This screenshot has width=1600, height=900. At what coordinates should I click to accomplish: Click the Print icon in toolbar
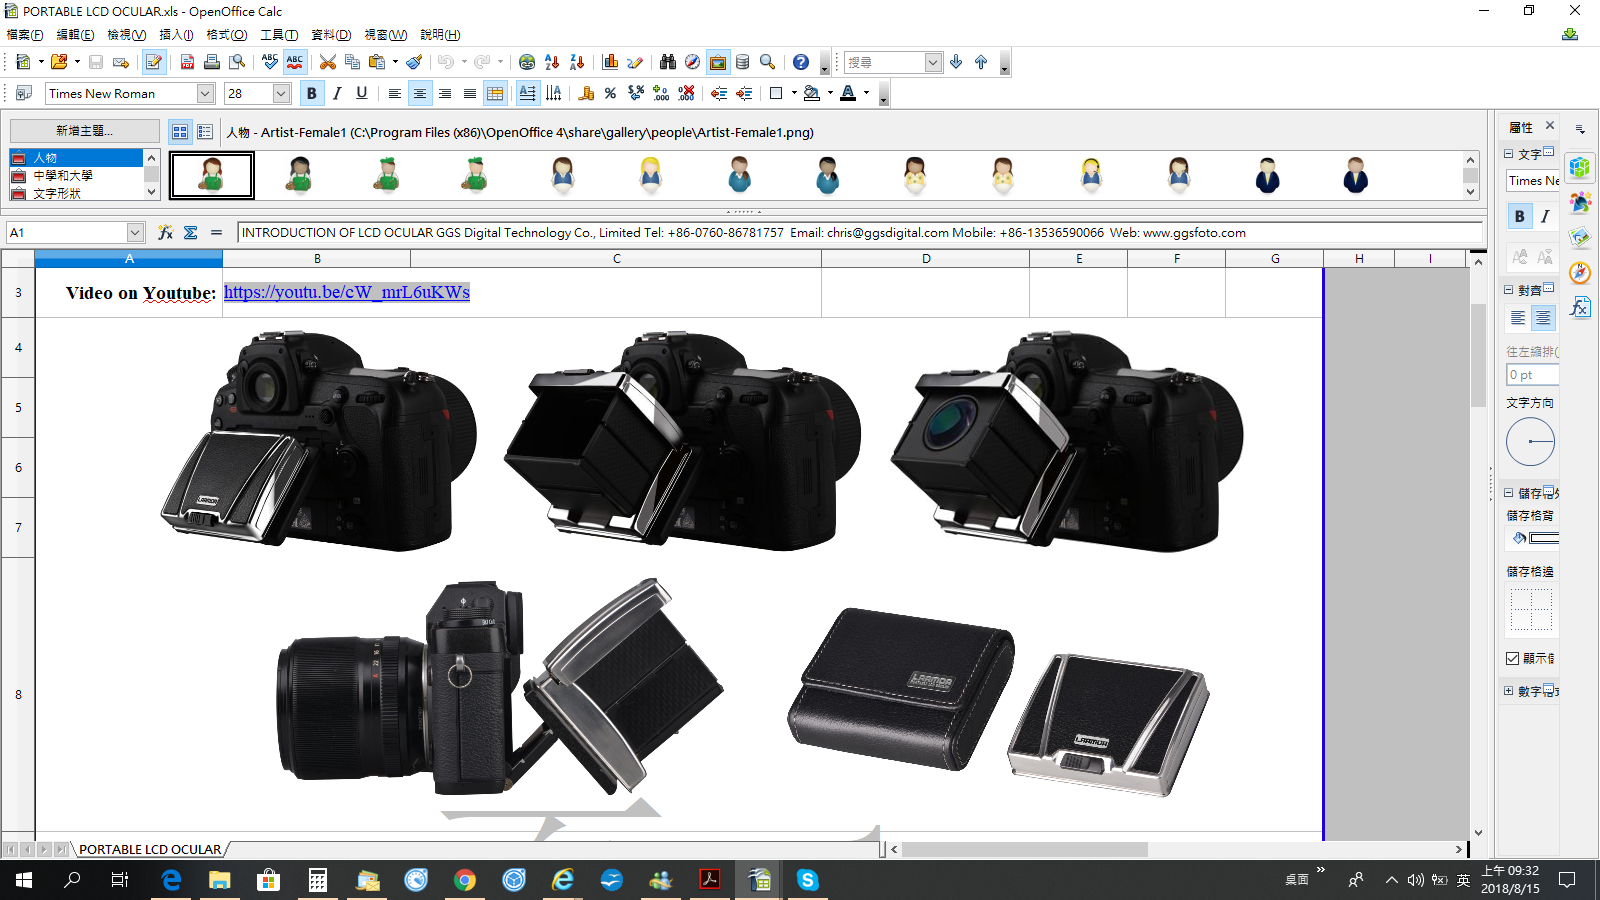tap(212, 62)
